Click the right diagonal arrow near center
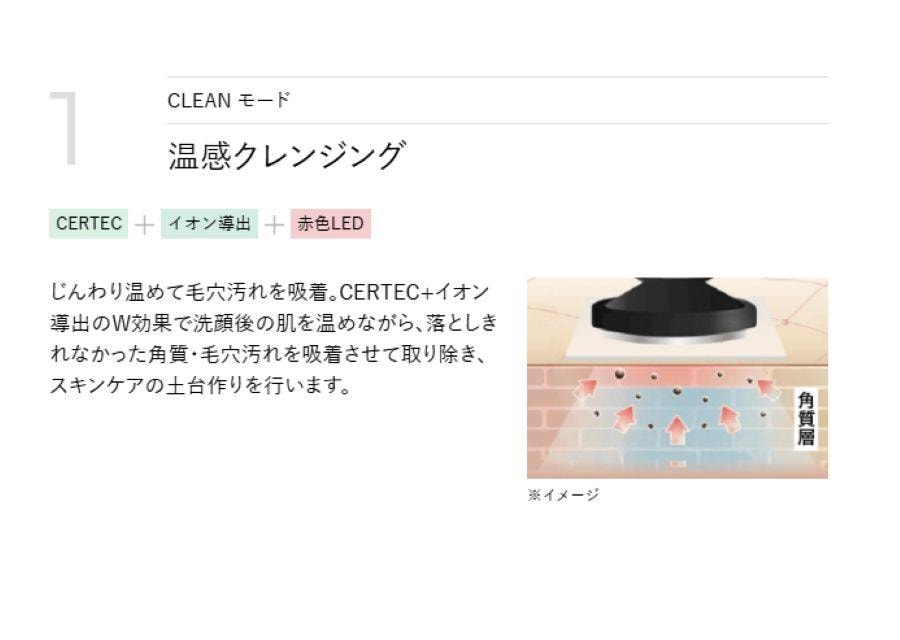 click(730, 418)
